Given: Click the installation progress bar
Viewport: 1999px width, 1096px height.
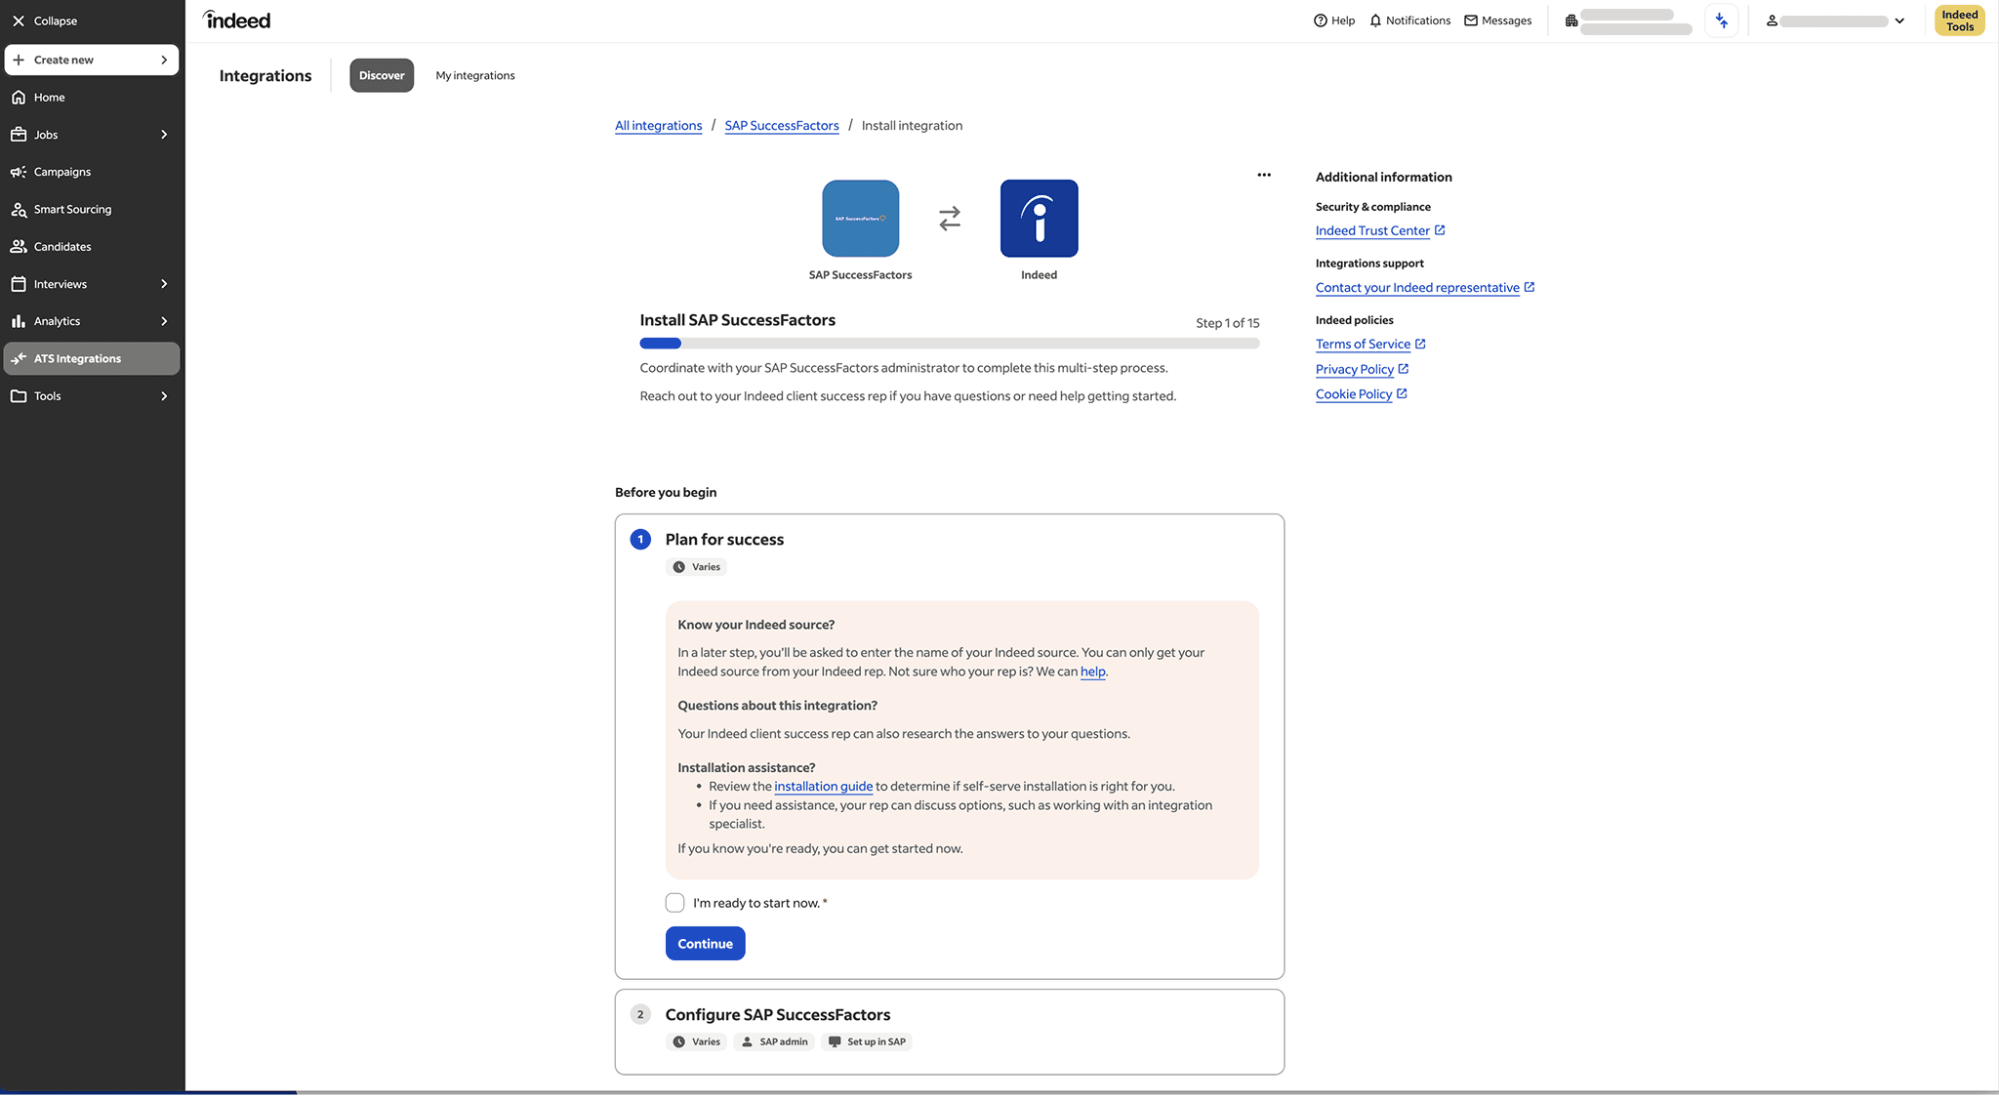Looking at the screenshot, I should (949, 343).
